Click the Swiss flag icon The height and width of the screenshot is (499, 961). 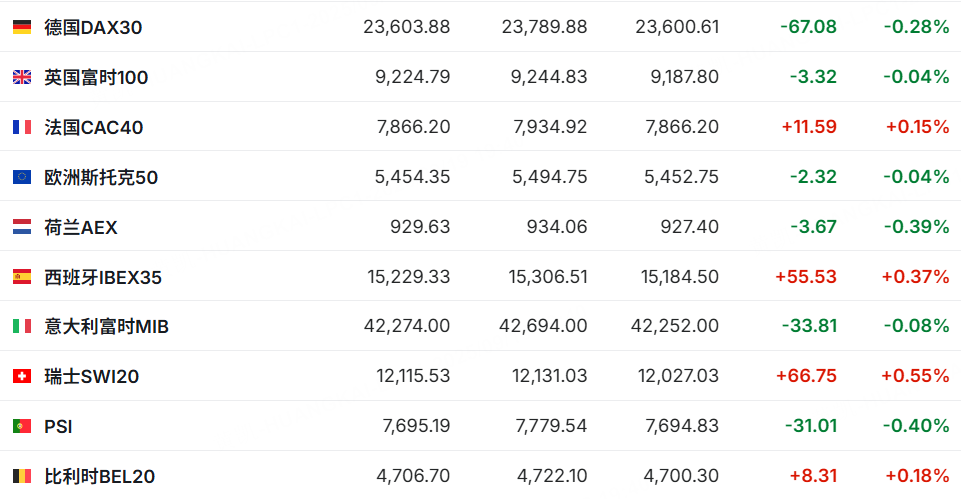(22, 376)
